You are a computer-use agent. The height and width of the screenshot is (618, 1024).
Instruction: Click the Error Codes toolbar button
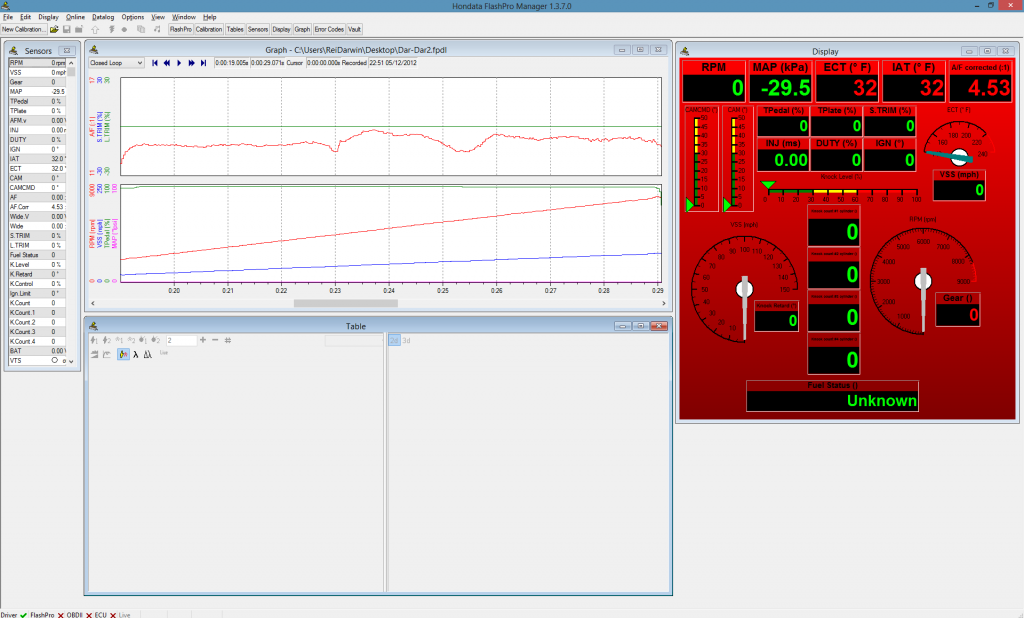329,29
